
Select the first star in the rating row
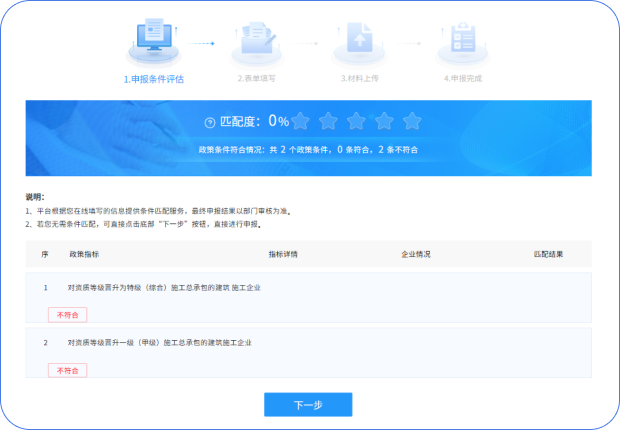(300, 121)
